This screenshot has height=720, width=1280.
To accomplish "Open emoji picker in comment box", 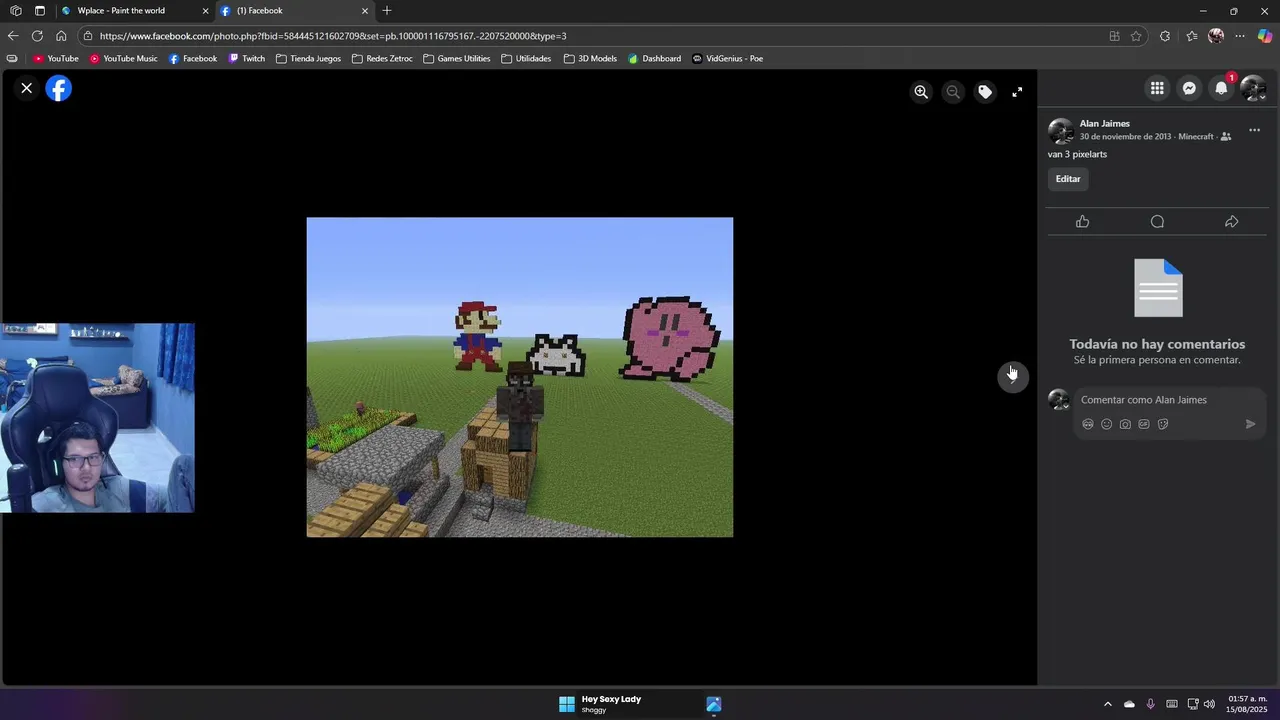I will coord(1106,424).
